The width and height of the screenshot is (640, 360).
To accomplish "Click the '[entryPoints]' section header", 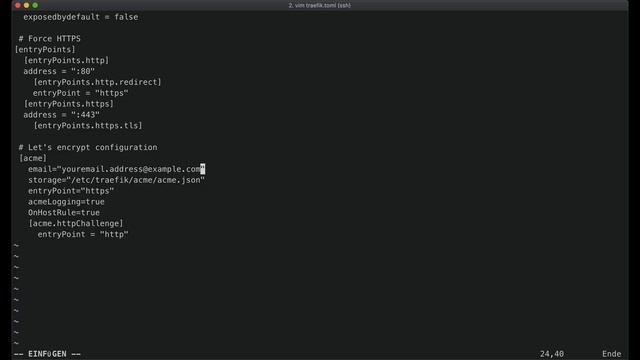I will tap(45, 49).
